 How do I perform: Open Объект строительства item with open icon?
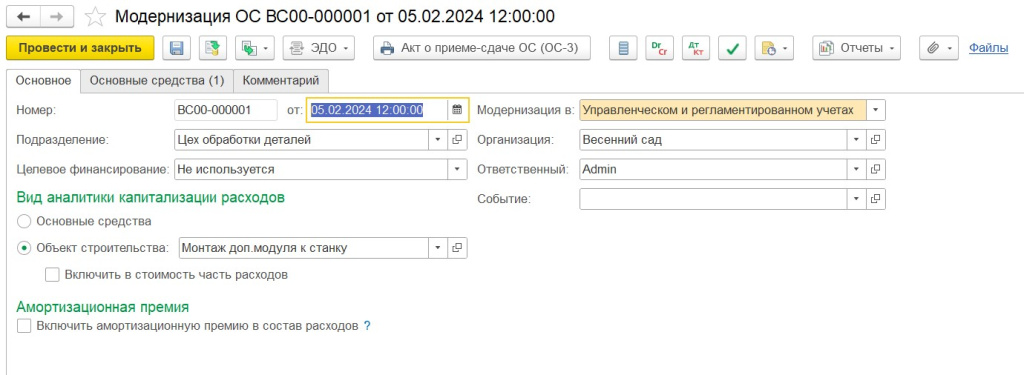(x=458, y=248)
